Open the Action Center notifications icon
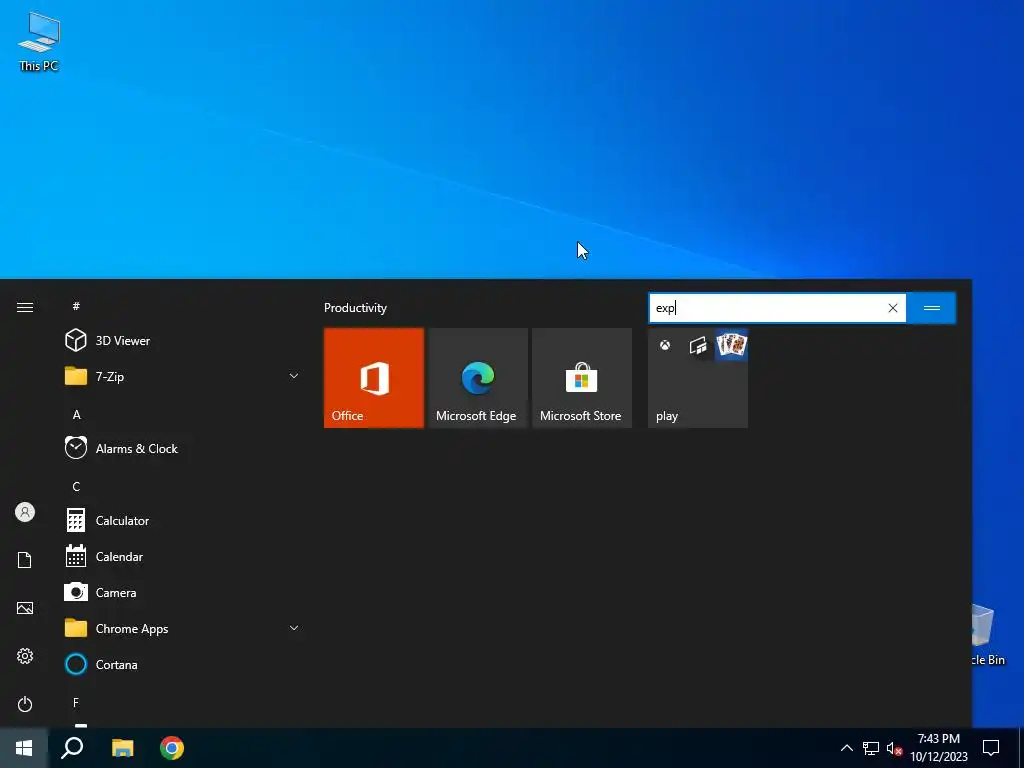This screenshot has width=1024, height=768. pyautogui.click(x=991, y=748)
